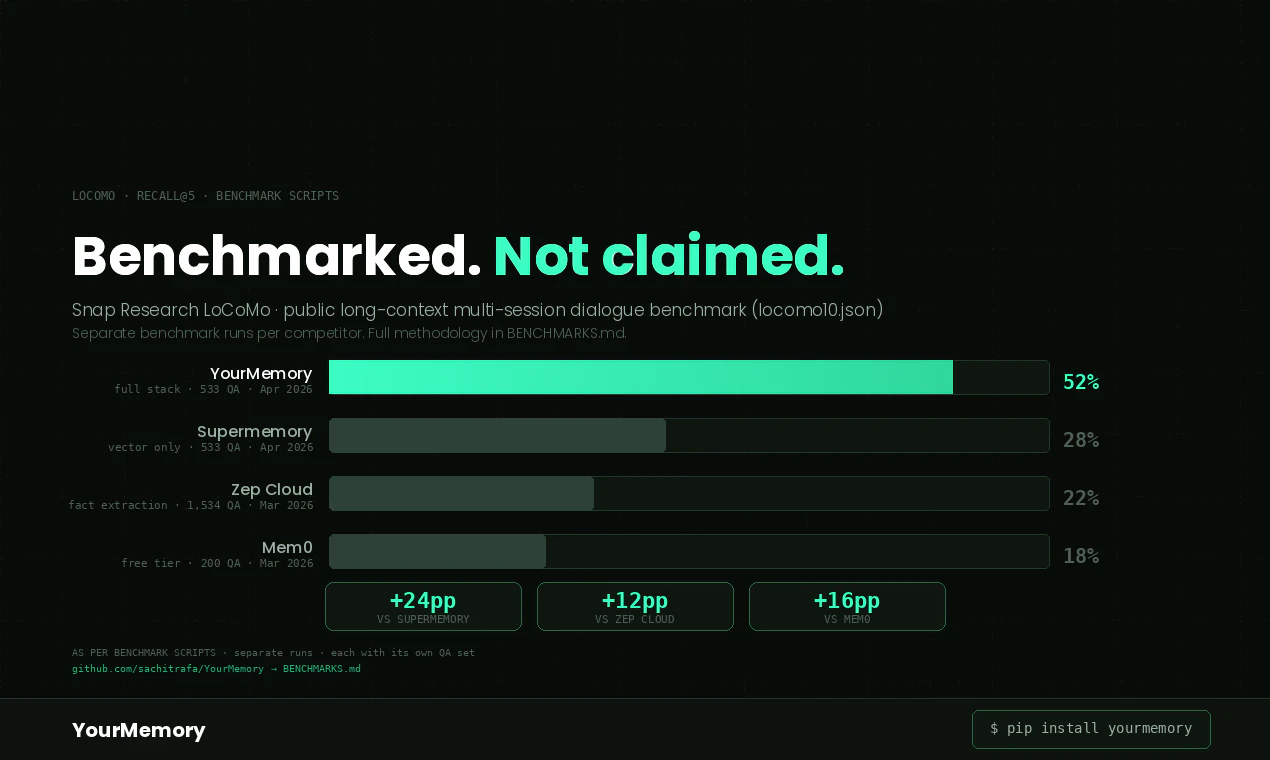The height and width of the screenshot is (760, 1270).
Task: Select the +24pp VS SUPERMEMORY badge
Action: click(423, 606)
